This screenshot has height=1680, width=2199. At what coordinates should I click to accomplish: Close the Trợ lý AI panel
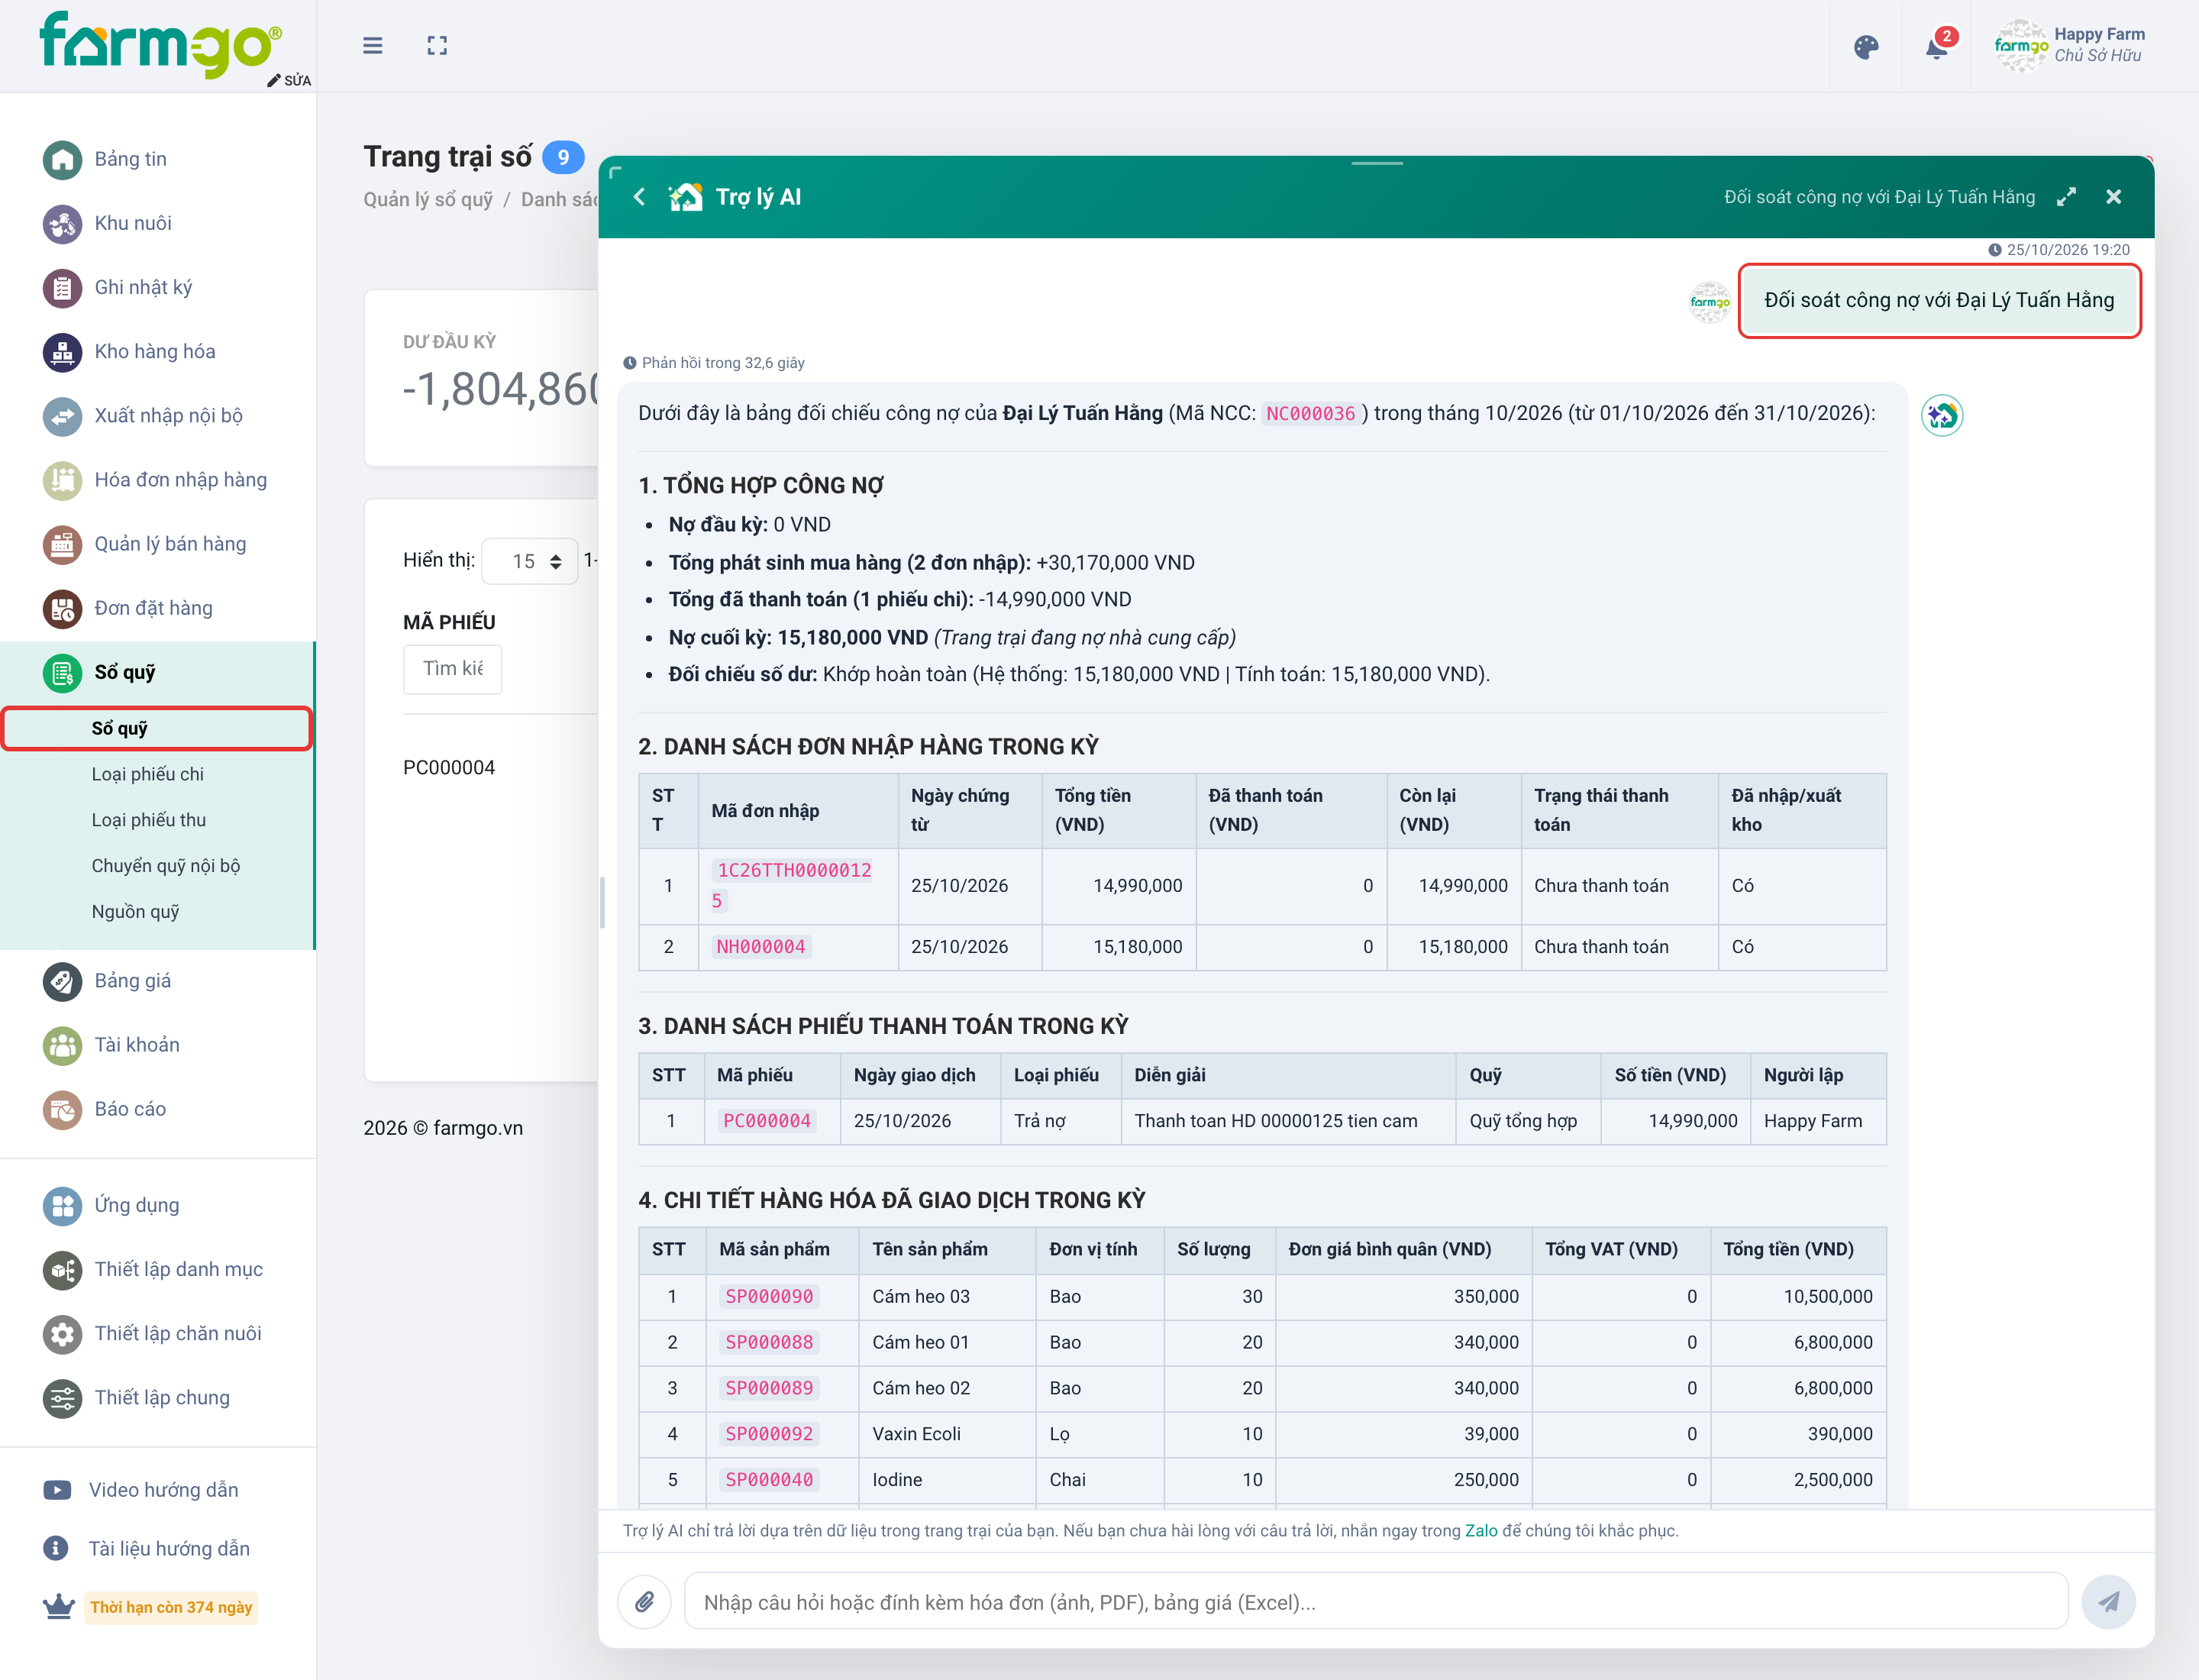pyautogui.click(x=2113, y=197)
